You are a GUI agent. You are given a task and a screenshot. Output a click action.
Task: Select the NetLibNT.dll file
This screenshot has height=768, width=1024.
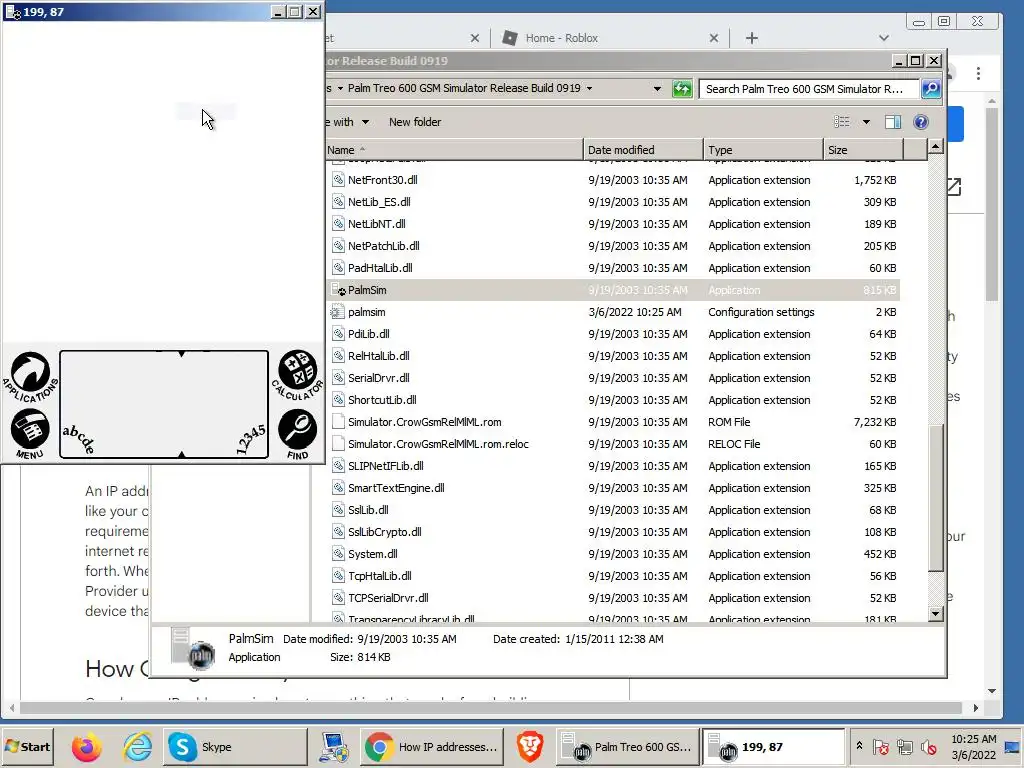376,224
